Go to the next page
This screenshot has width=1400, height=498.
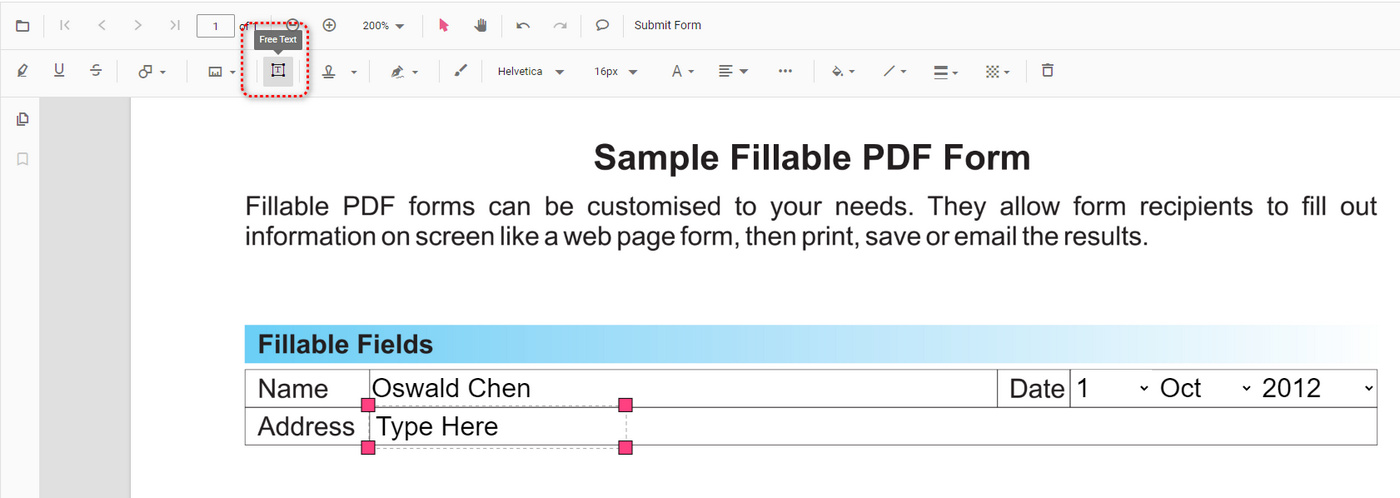click(138, 26)
